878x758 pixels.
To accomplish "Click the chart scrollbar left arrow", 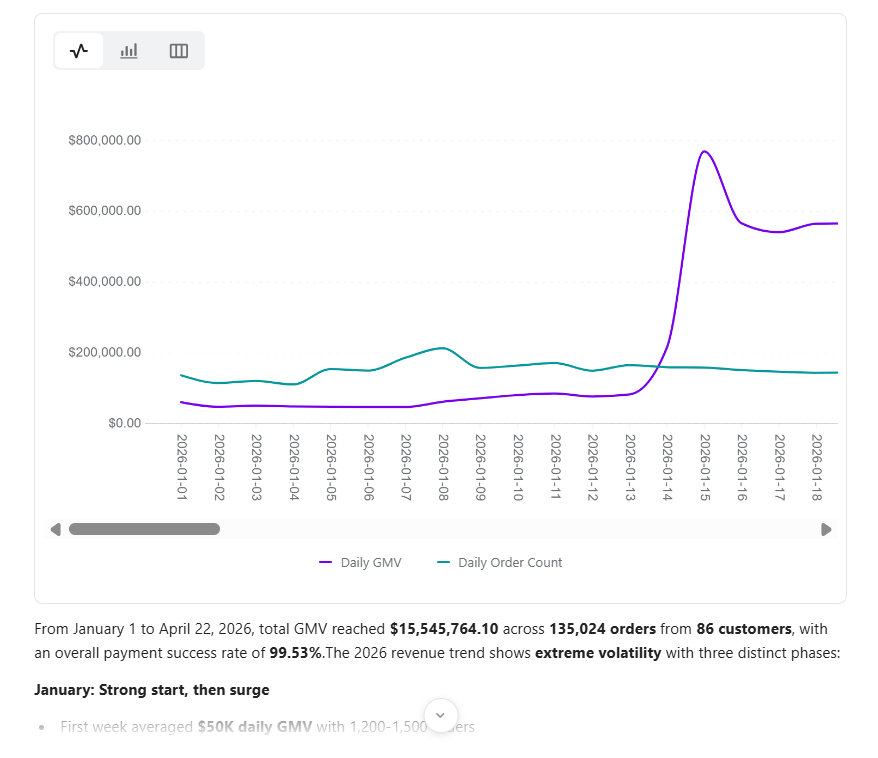I will [56, 529].
